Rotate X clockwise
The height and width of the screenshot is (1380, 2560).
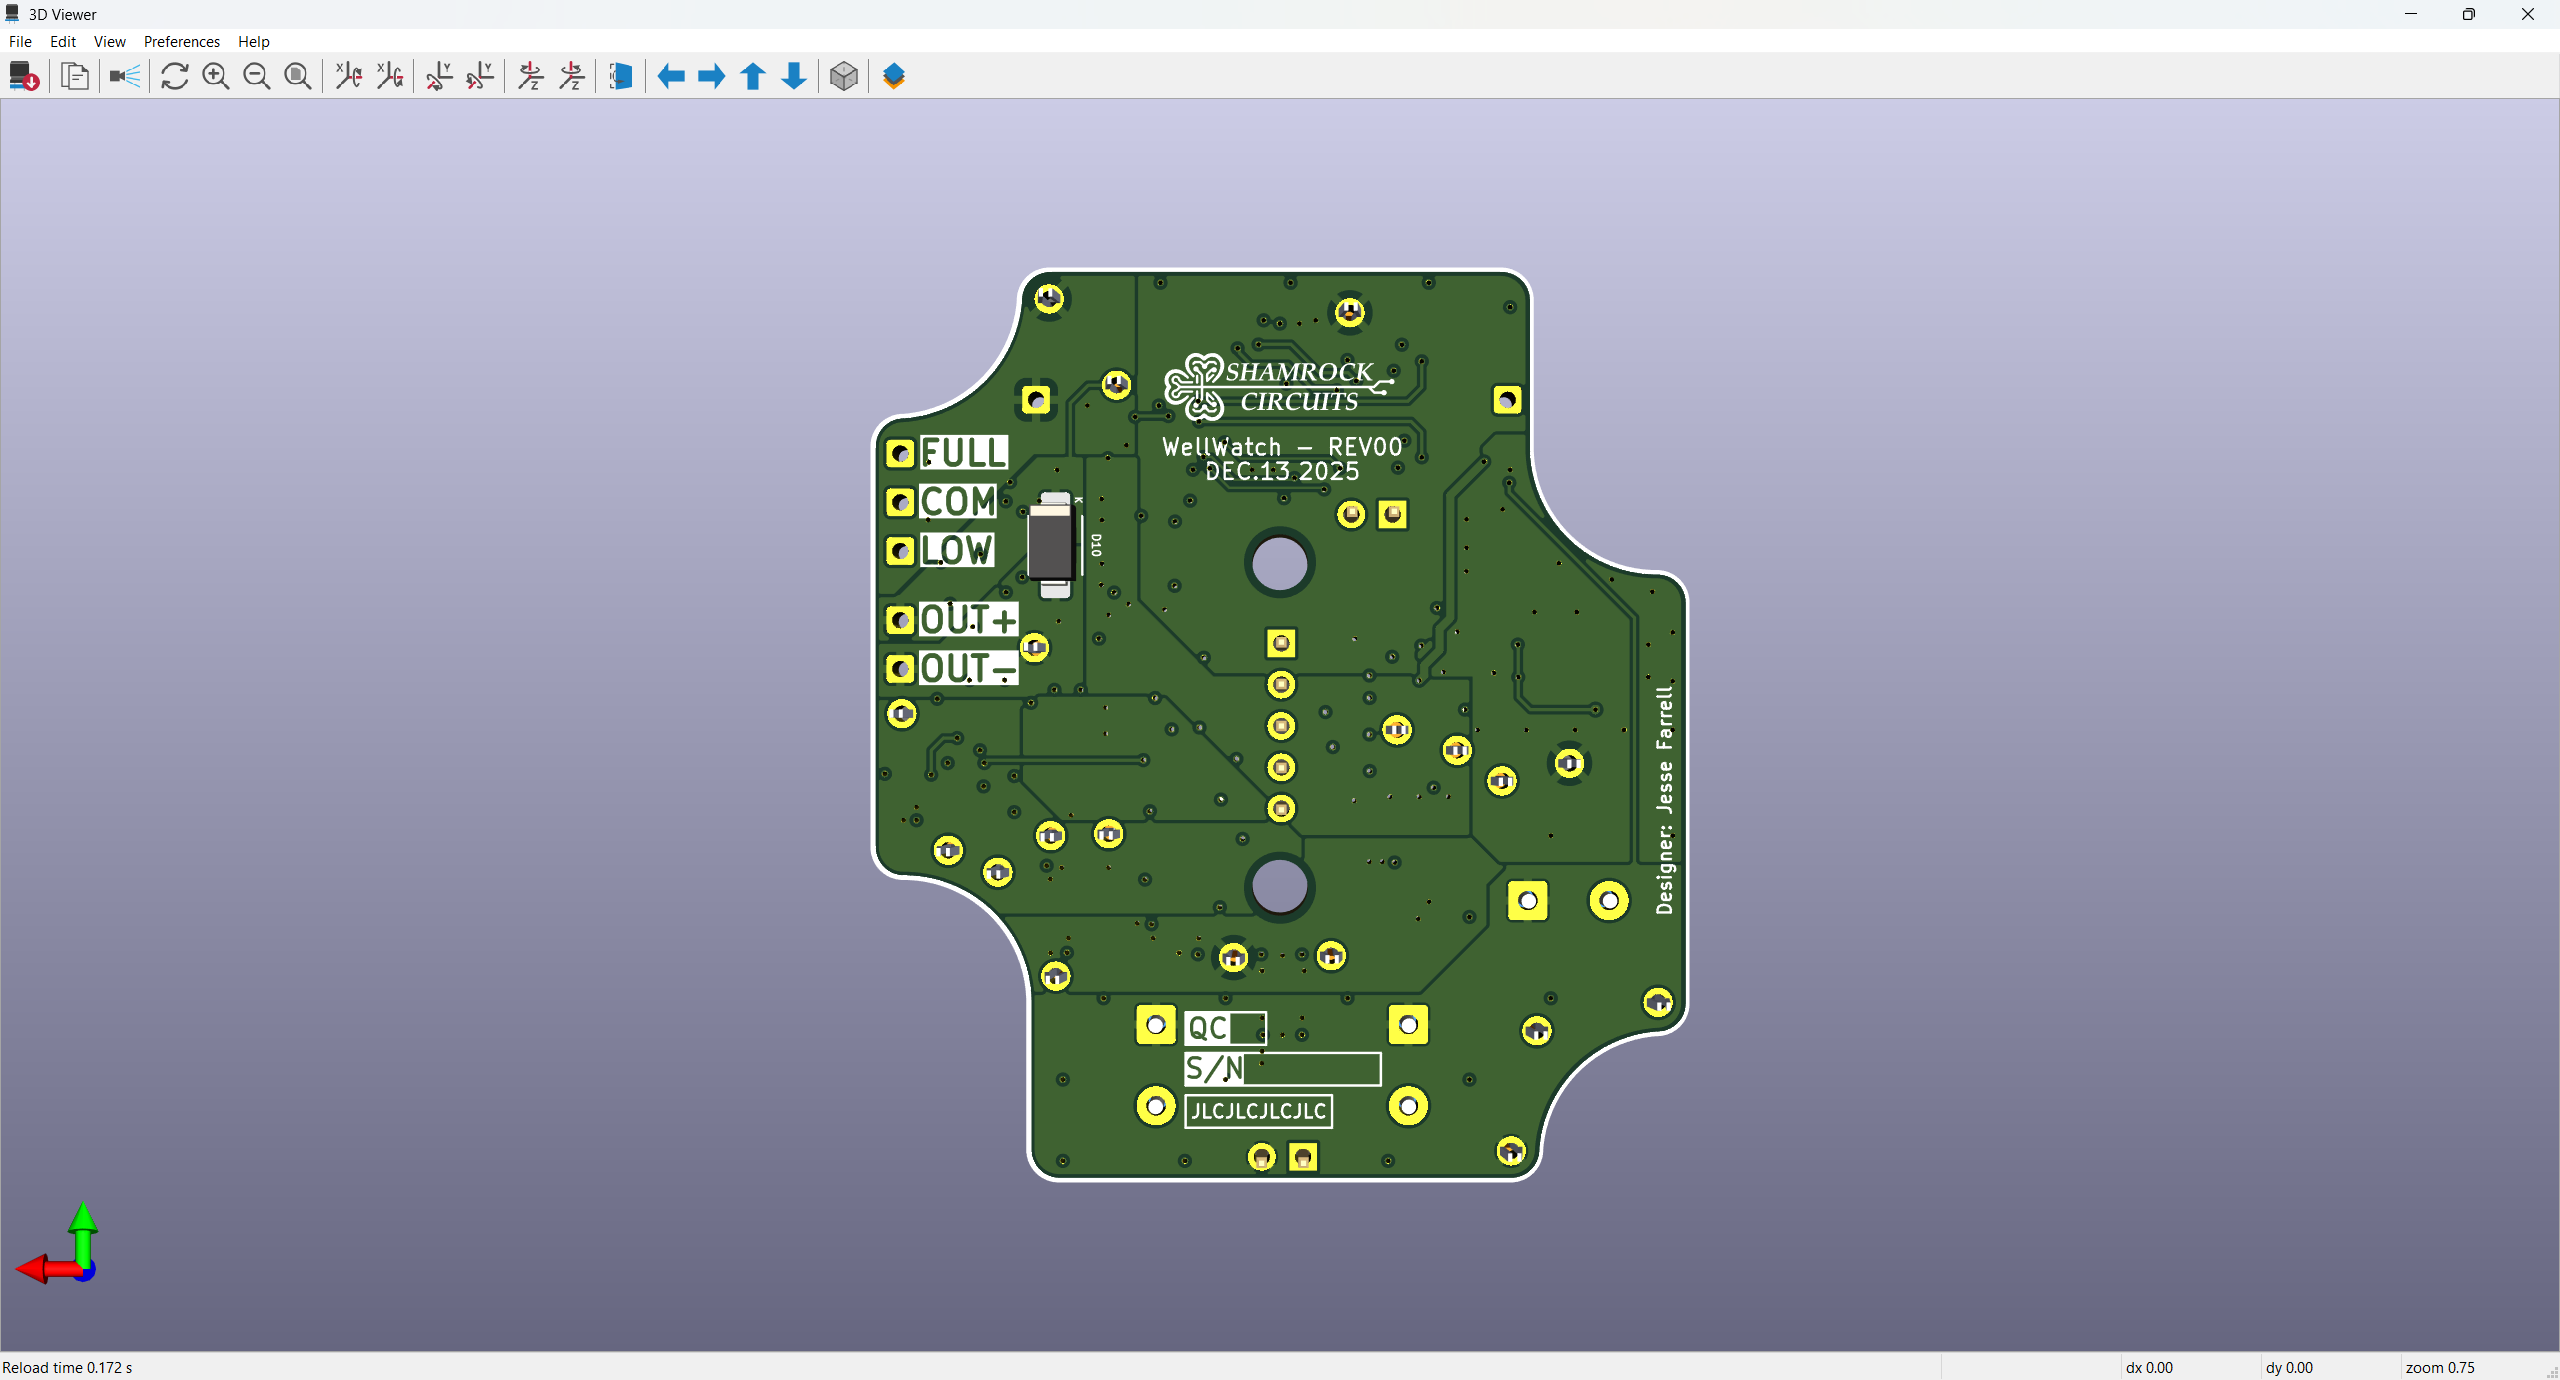click(x=349, y=76)
